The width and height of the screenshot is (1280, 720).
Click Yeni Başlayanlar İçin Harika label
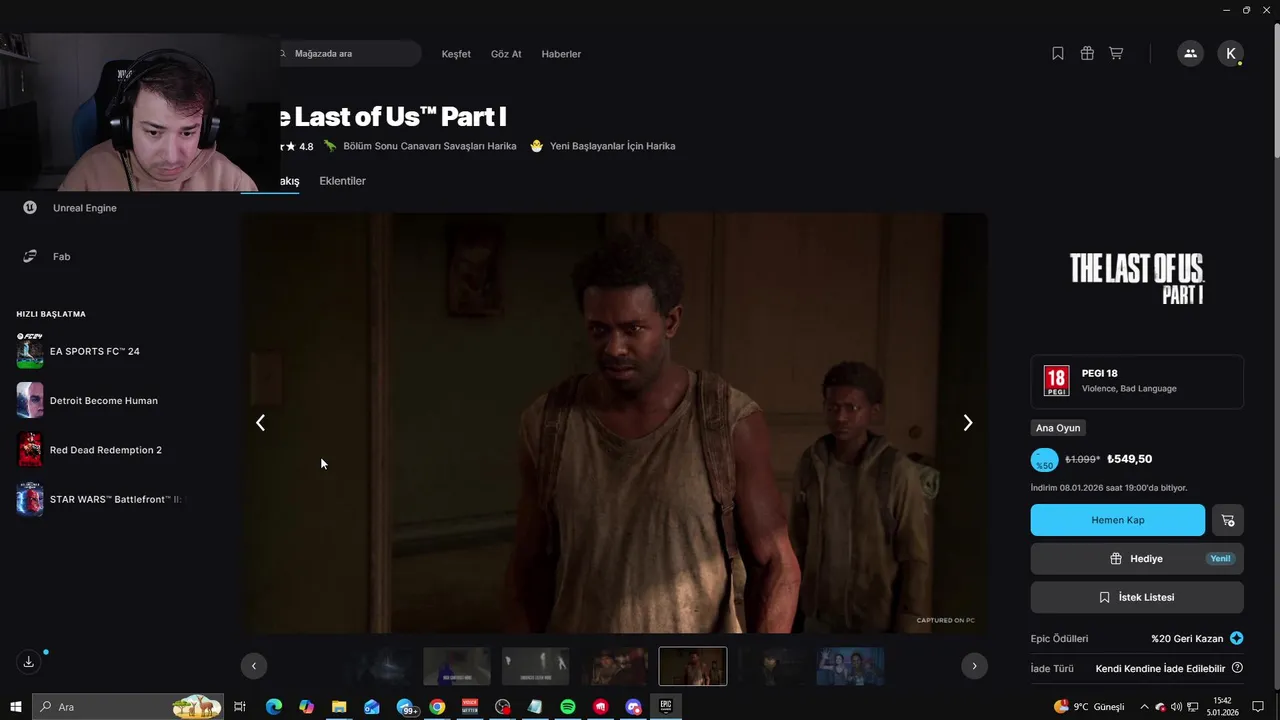pyautogui.click(x=612, y=146)
